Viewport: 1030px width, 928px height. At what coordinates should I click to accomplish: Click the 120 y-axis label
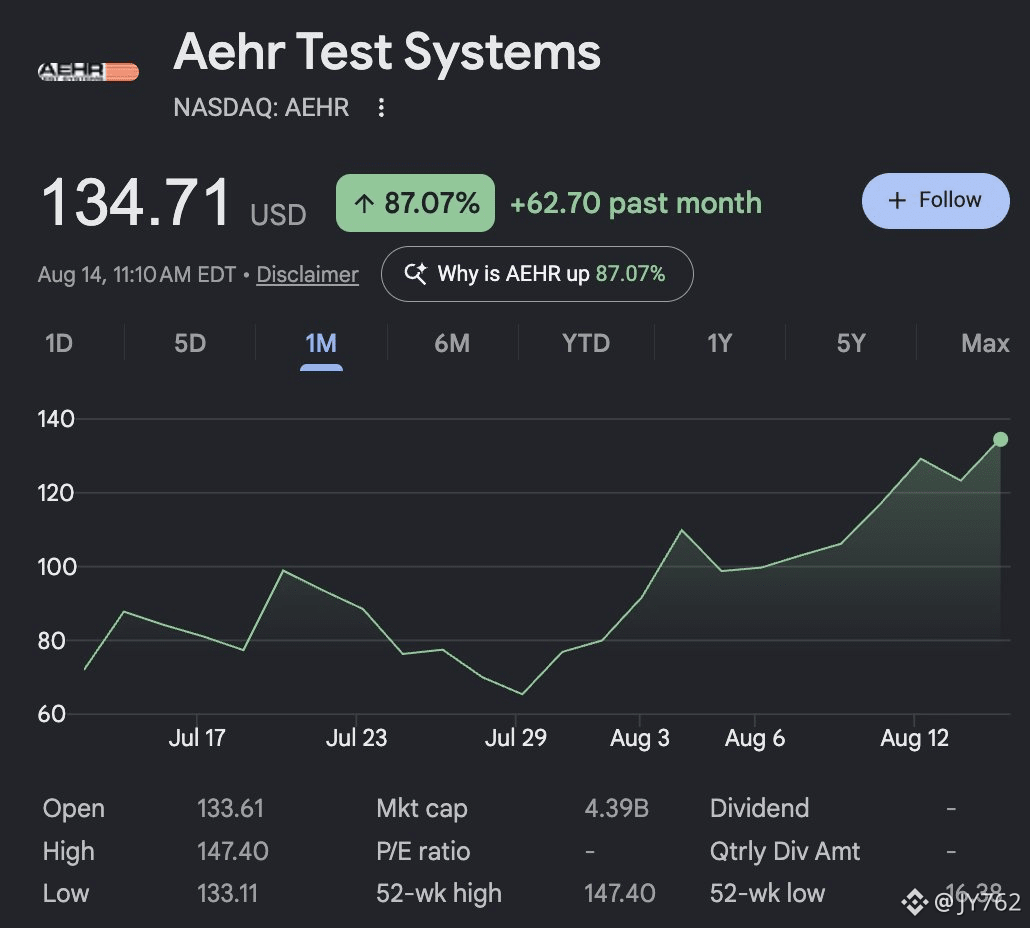pos(56,493)
